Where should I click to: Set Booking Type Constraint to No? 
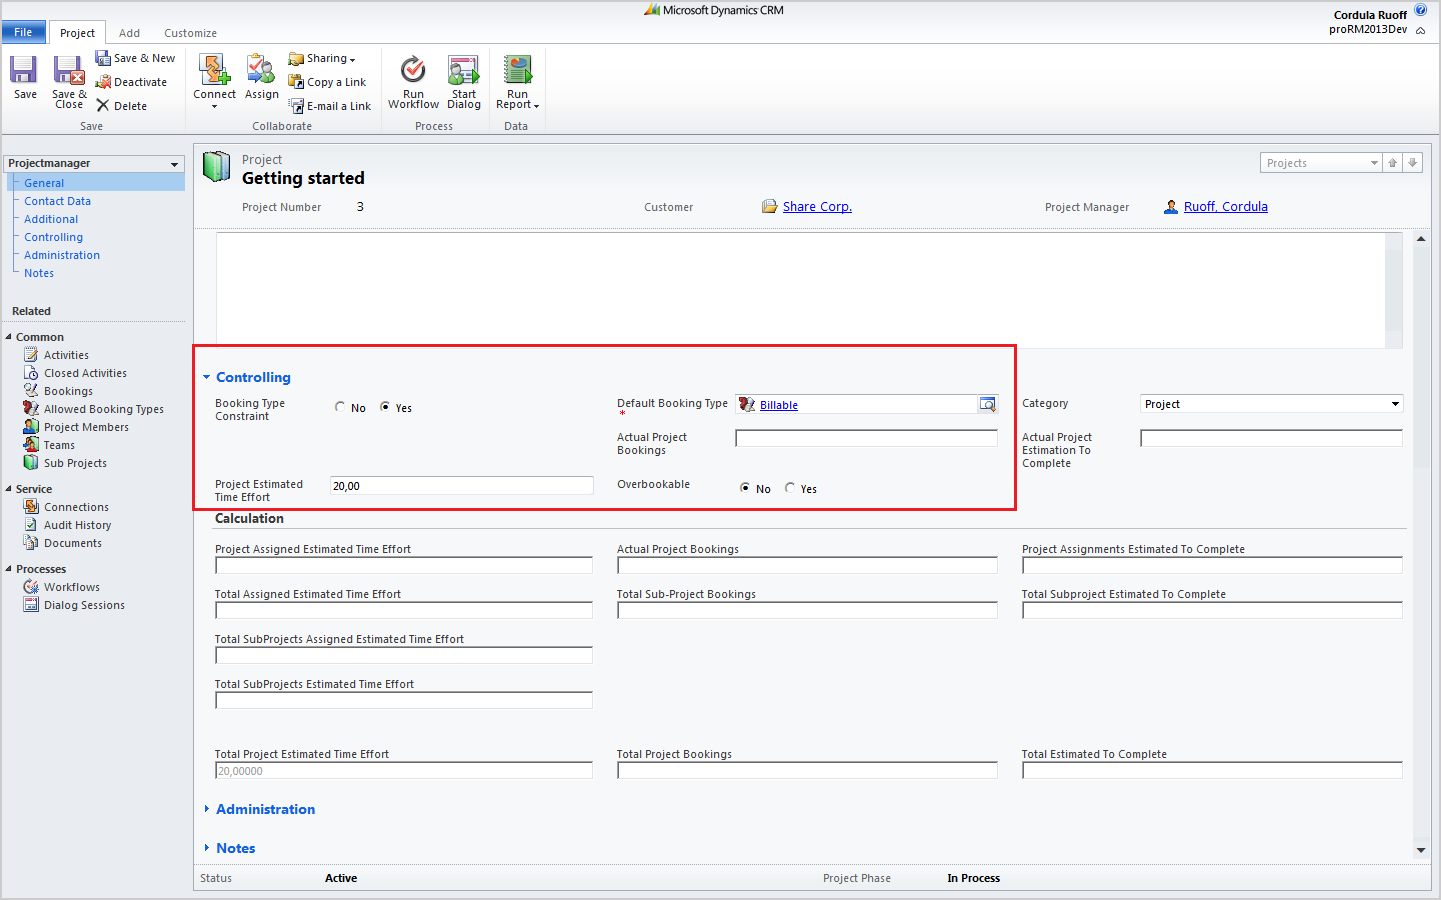(340, 407)
